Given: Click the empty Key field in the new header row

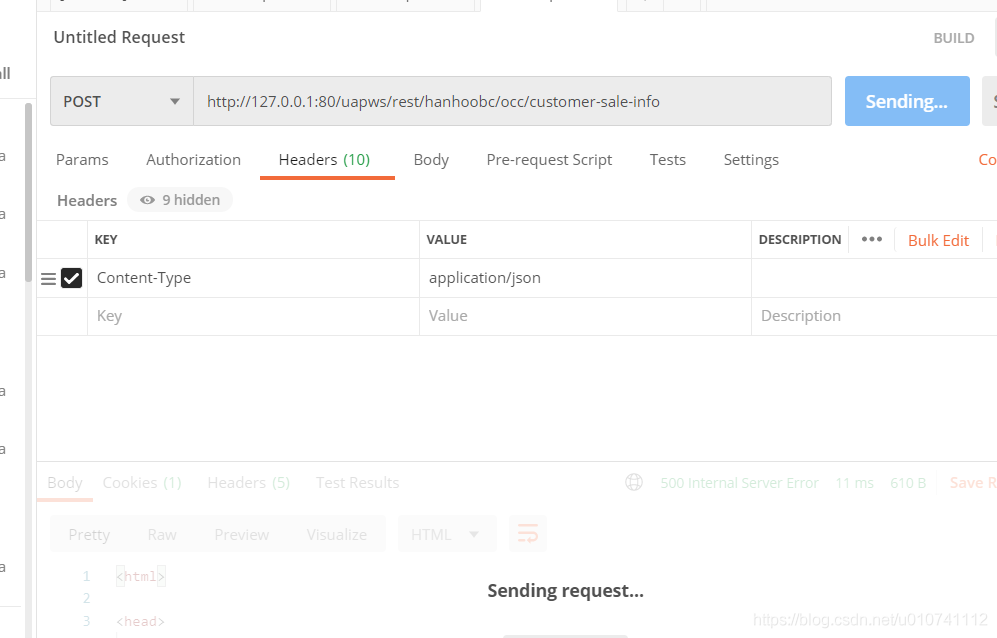Looking at the screenshot, I should [252, 316].
